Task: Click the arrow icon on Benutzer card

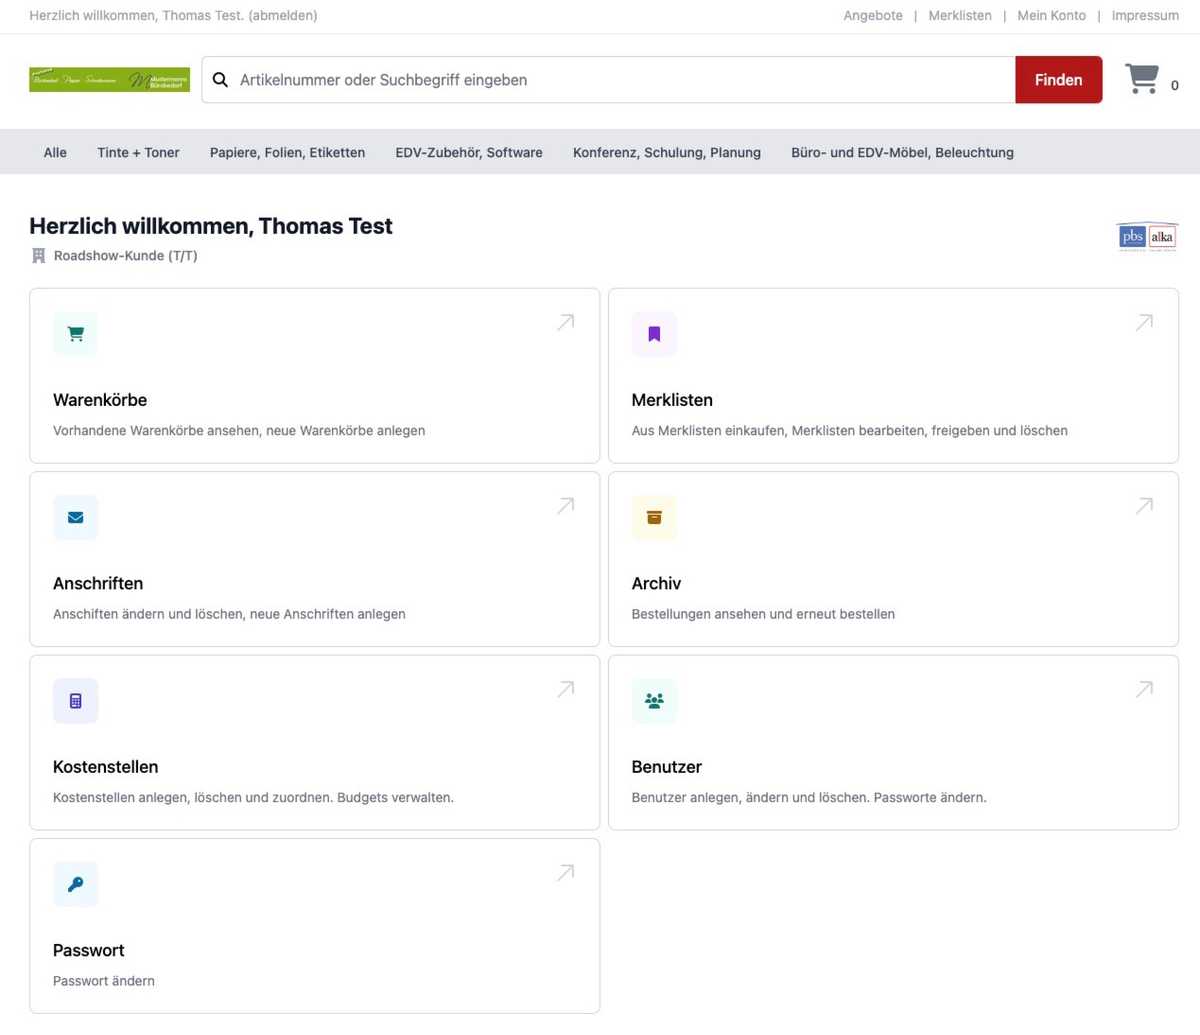Action: click(1145, 689)
